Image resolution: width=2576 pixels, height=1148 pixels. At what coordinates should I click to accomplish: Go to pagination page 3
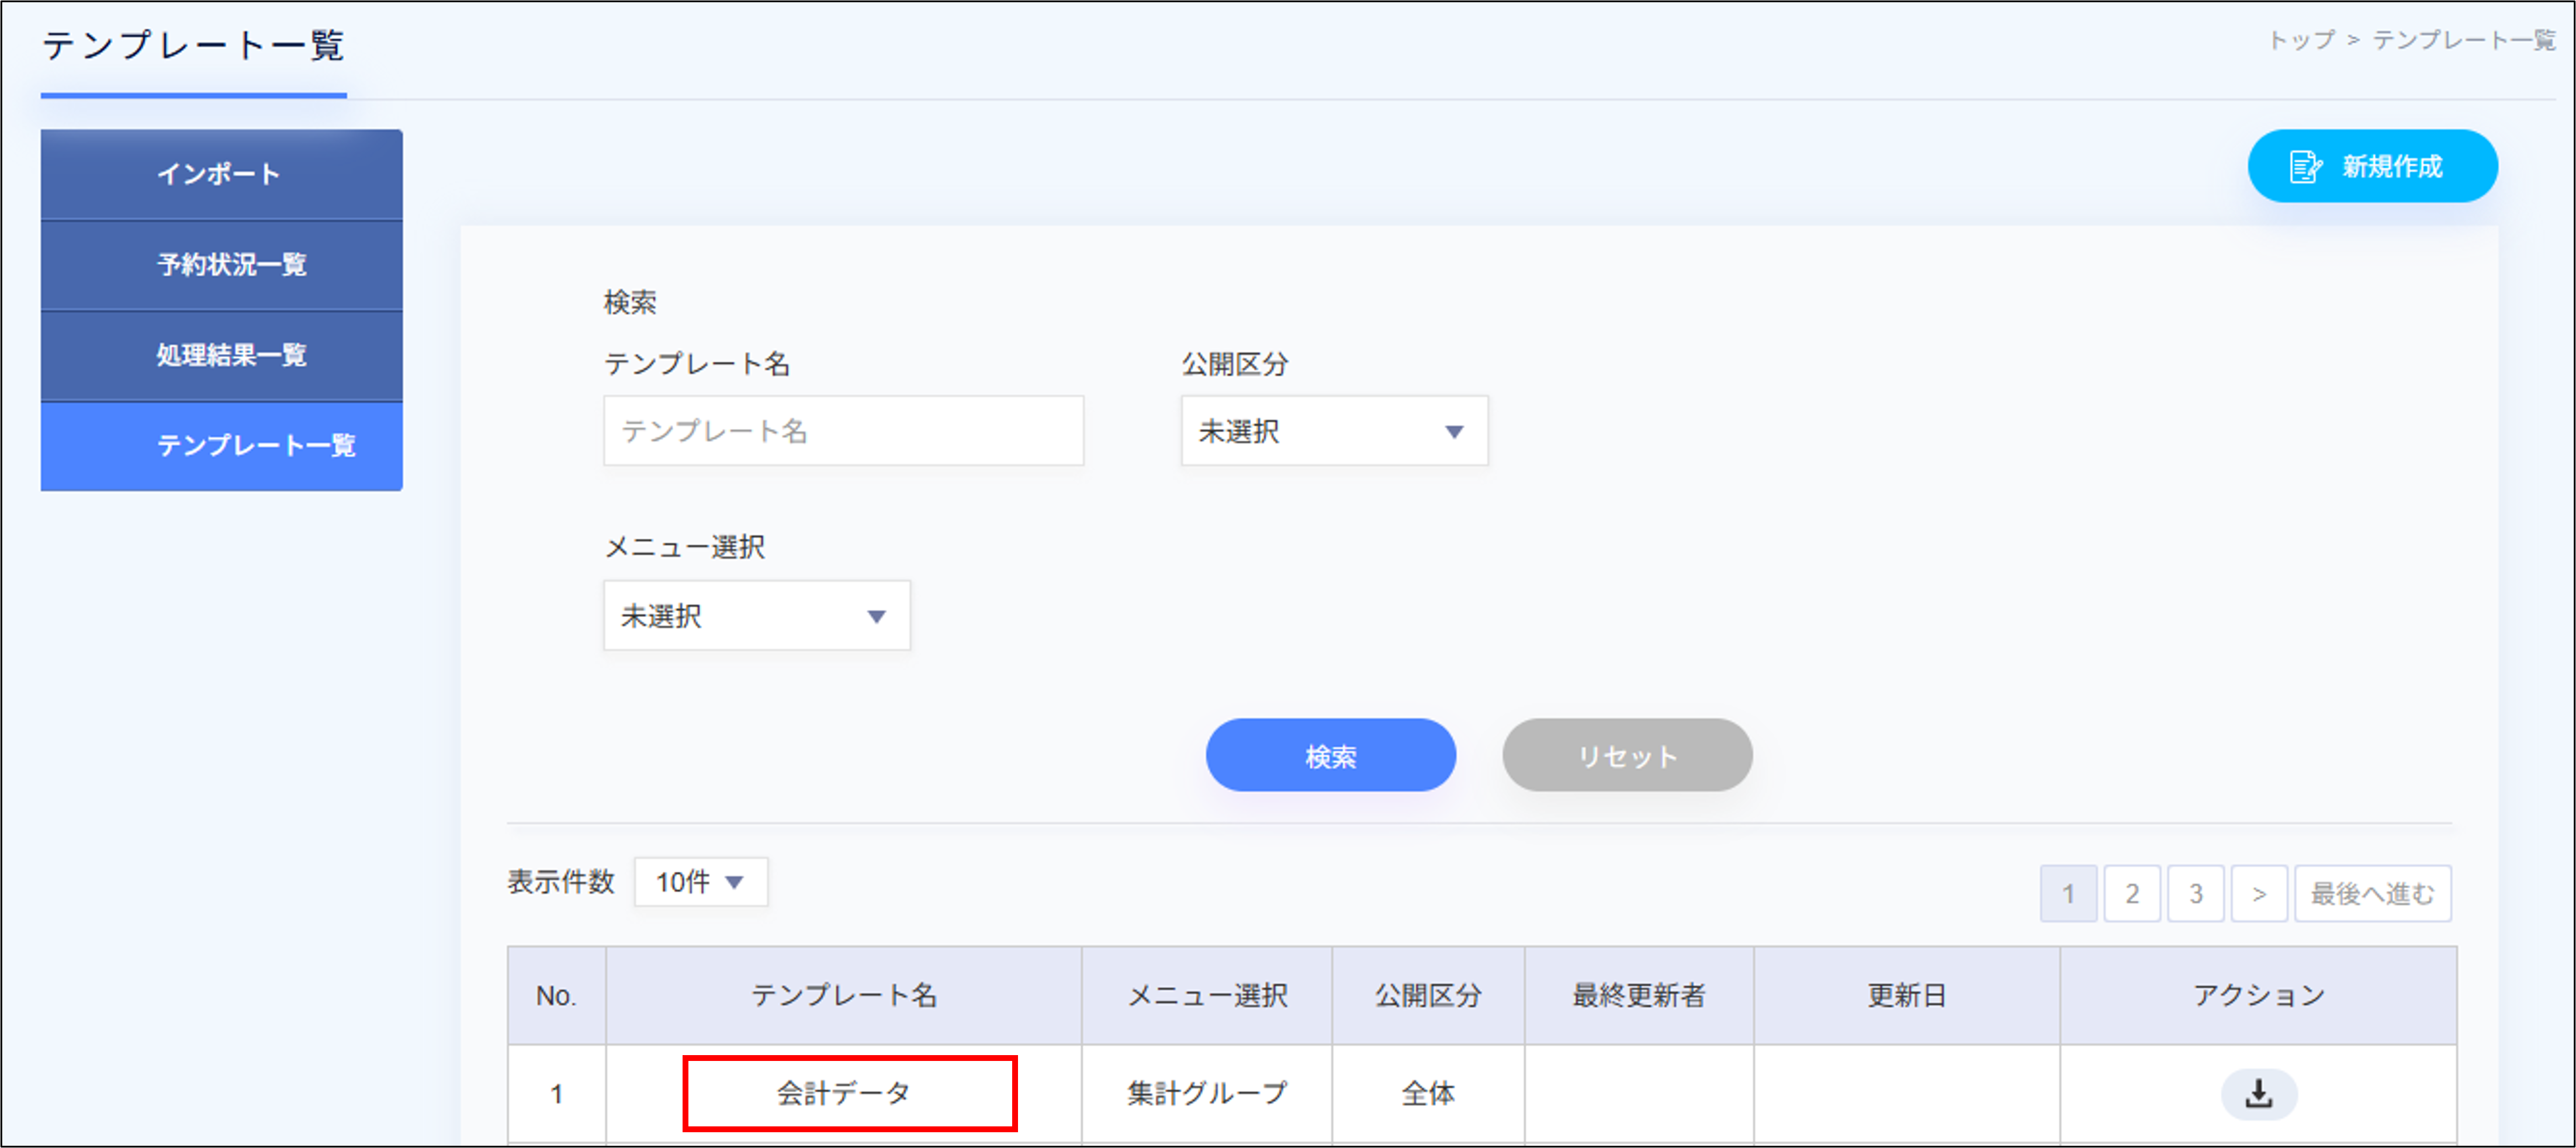pos(2196,893)
